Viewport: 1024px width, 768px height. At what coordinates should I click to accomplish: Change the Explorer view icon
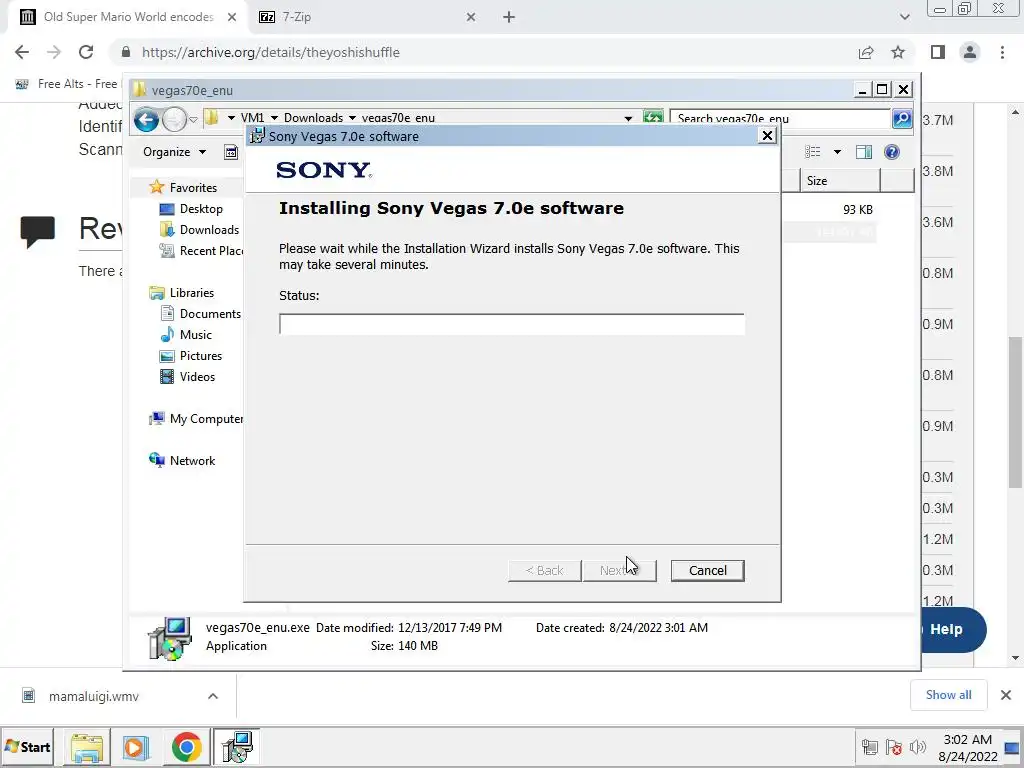click(812, 152)
